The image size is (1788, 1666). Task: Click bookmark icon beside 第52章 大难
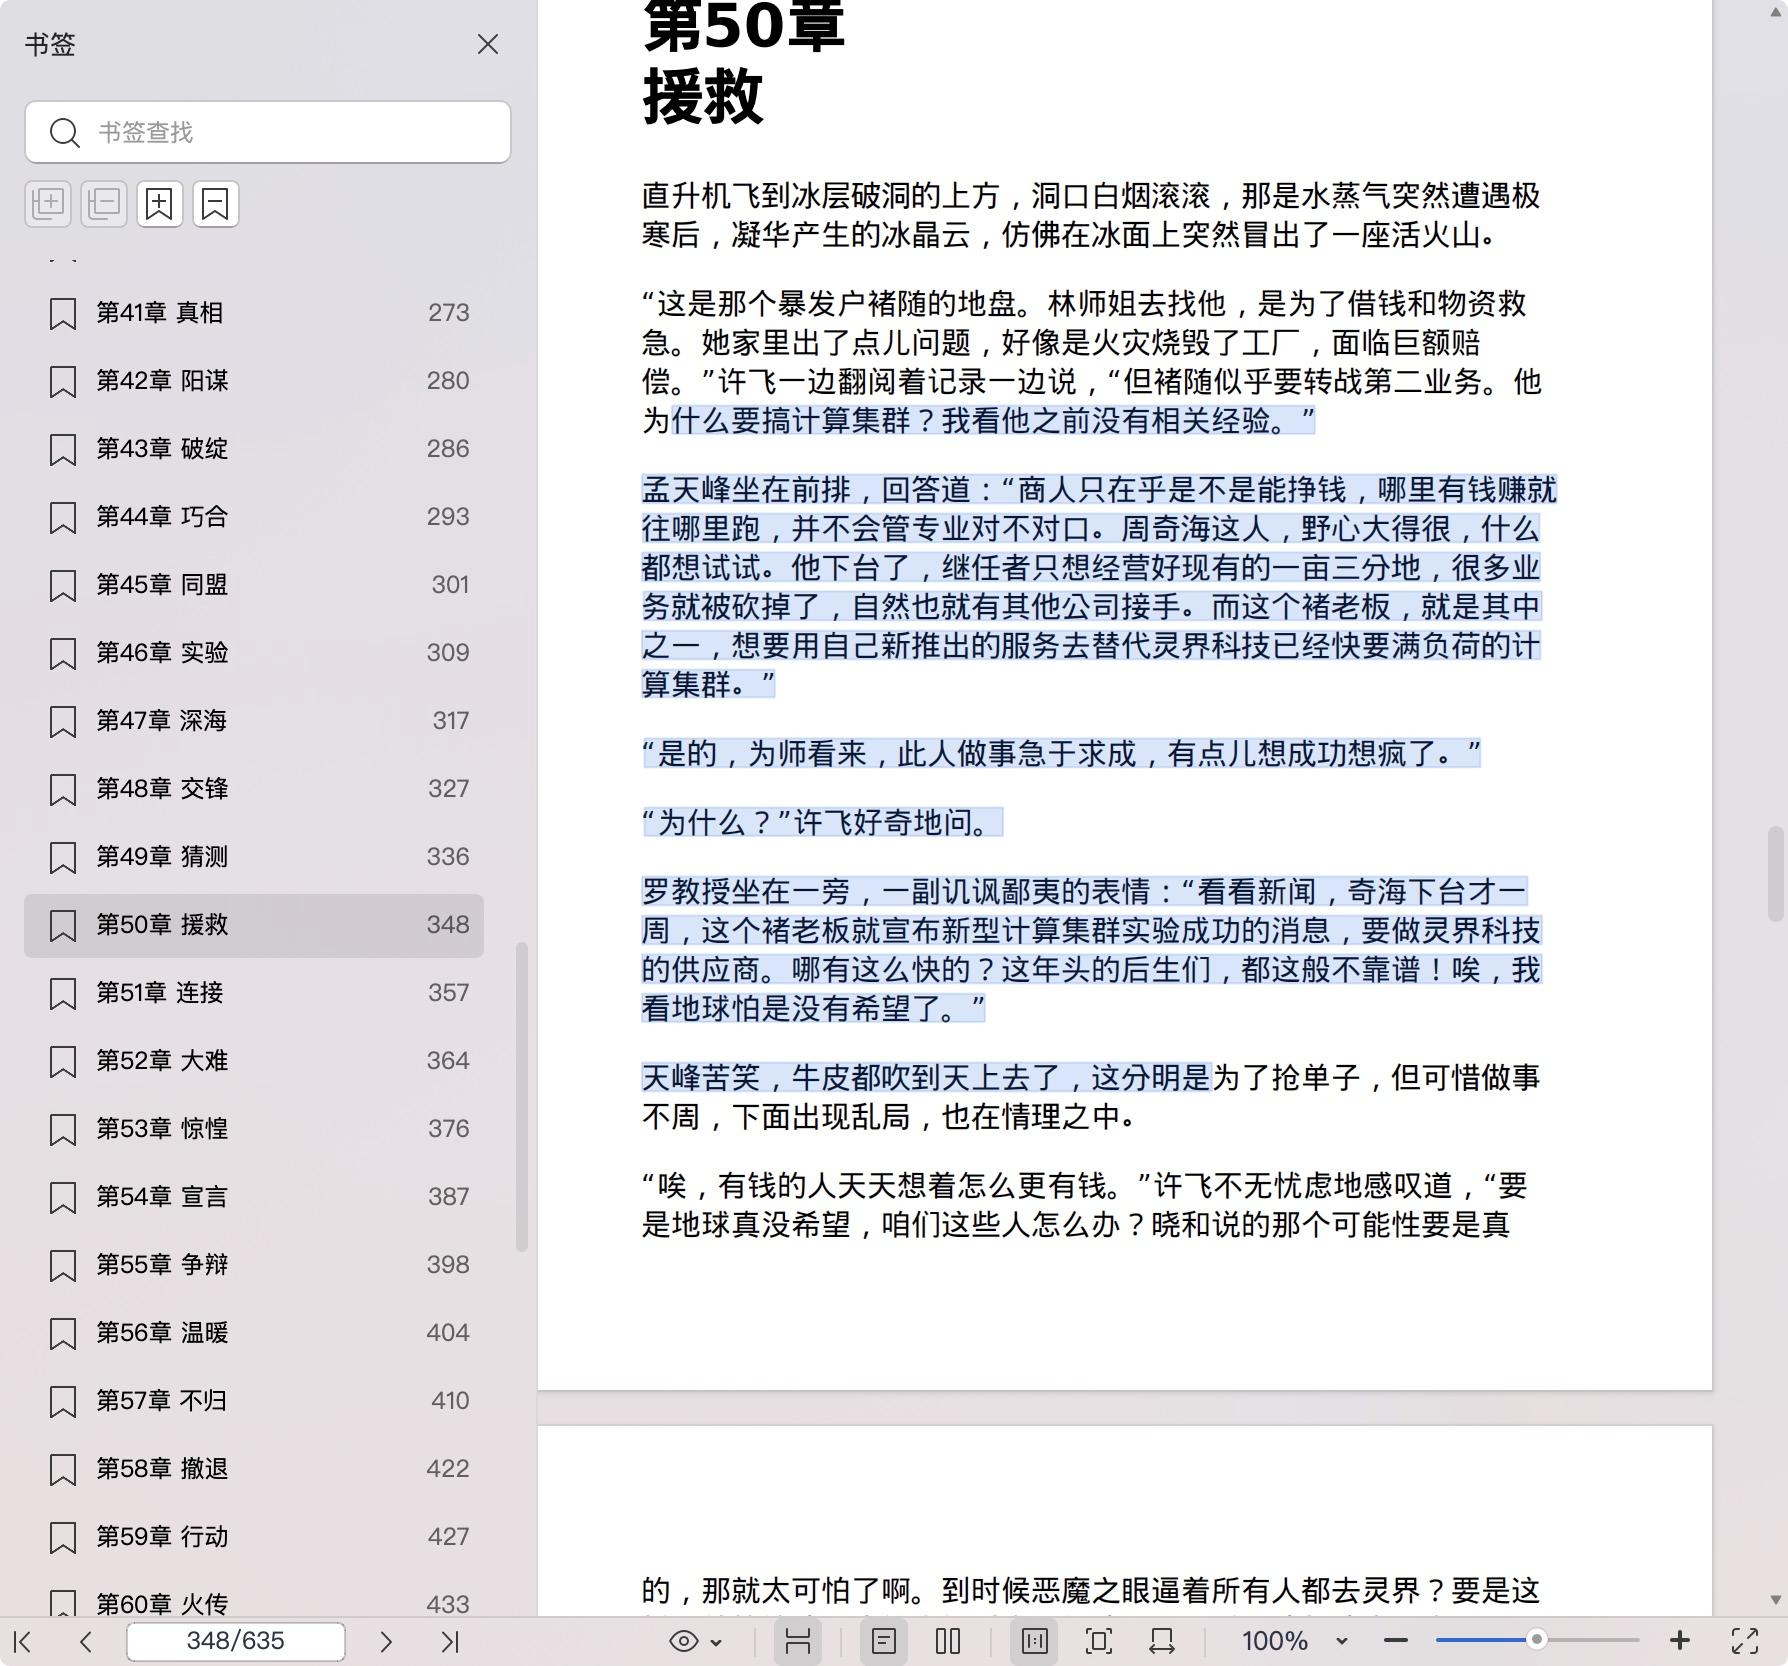click(63, 1062)
